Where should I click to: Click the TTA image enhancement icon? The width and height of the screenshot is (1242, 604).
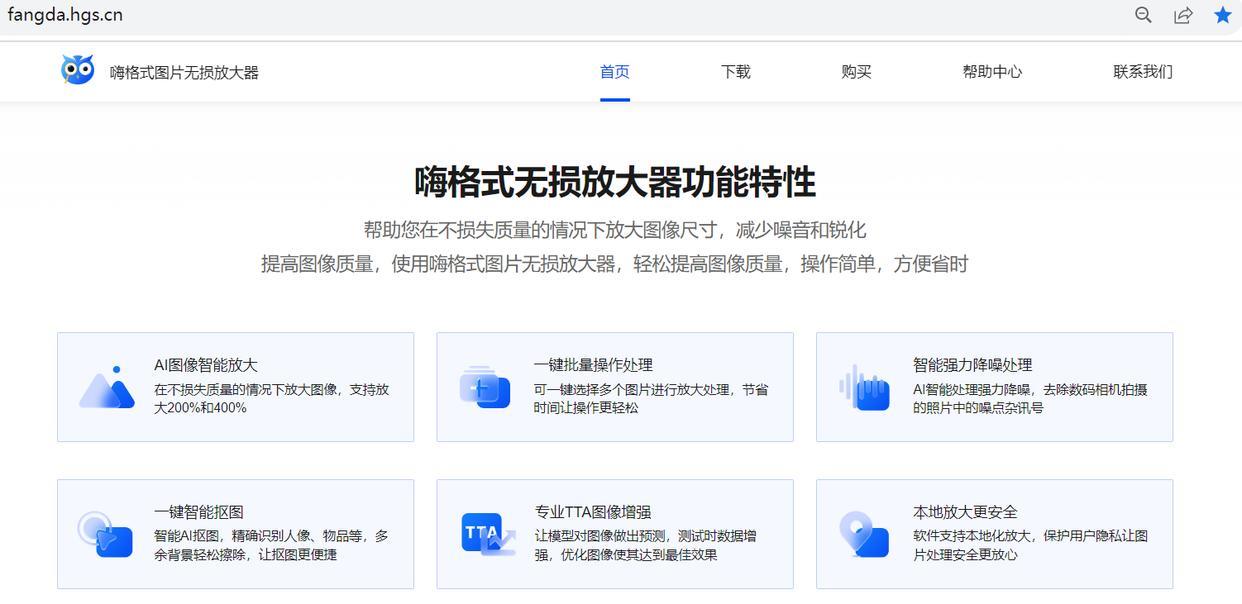pyautogui.click(x=486, y=534)
